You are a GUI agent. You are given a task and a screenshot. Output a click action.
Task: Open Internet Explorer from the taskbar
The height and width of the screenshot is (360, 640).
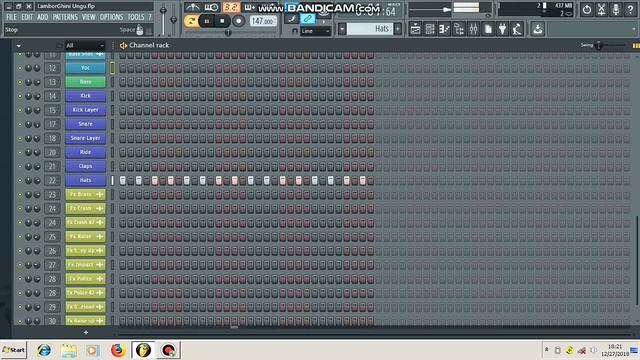pos(44,350)
